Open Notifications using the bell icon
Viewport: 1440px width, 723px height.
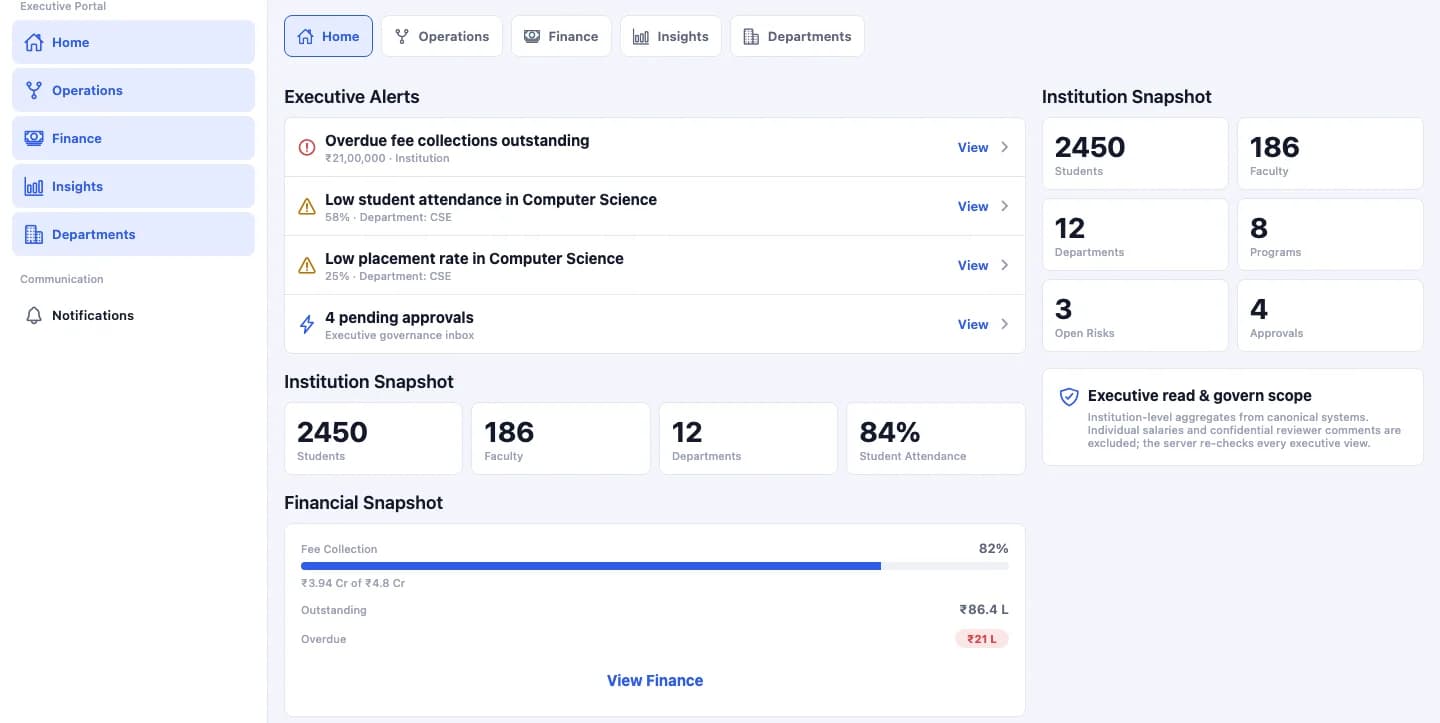(x=34, y=315)
